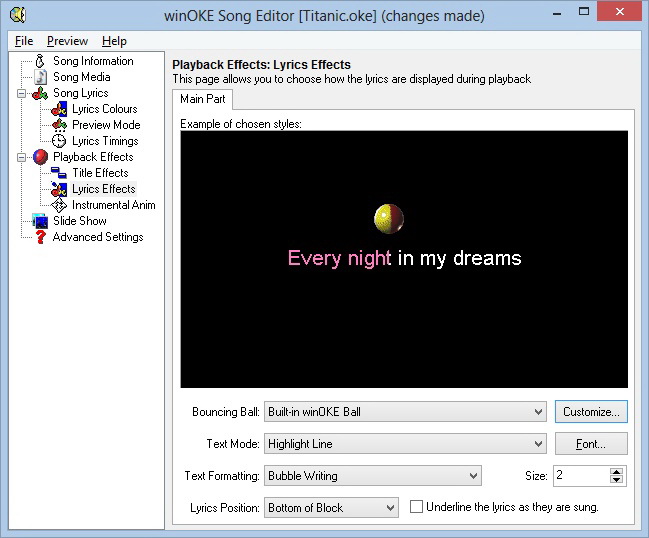The image size is (649, 538).
Task: Click the Song Media music note icon
Action: pos(40,77)
